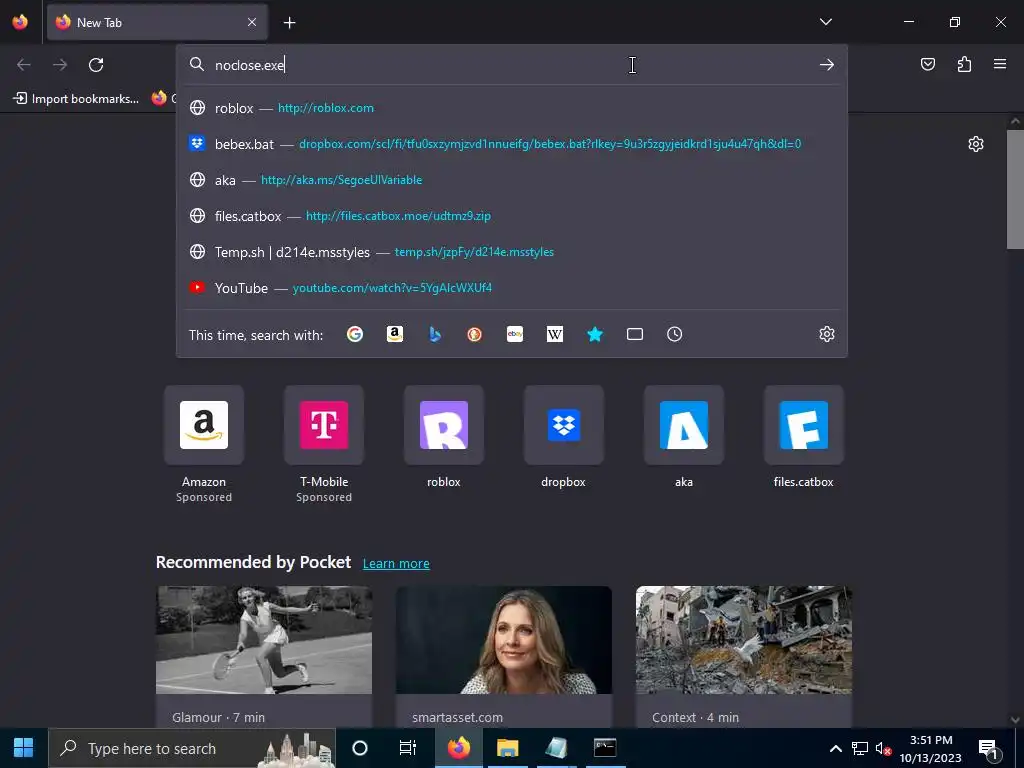Select the Temp.sh d214e.msstyles suggestion
This screenshot has height=768, width=1024.
coord(512,251)
